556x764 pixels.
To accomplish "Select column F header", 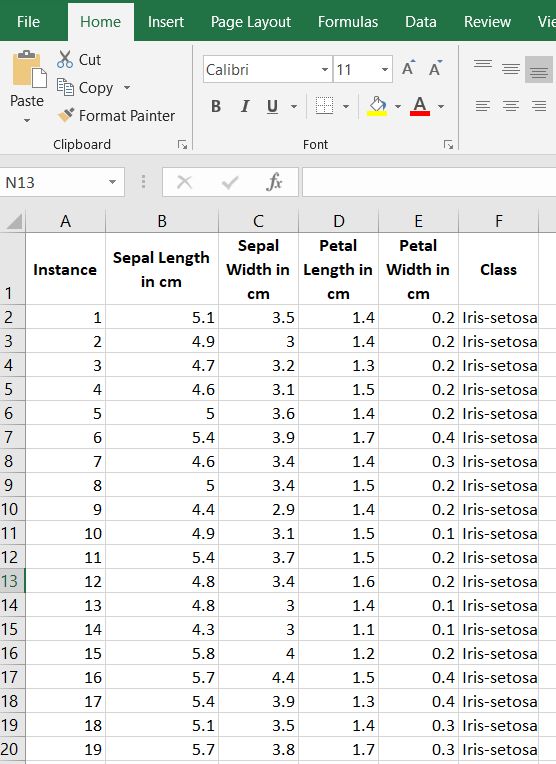I will click(498, 221).
